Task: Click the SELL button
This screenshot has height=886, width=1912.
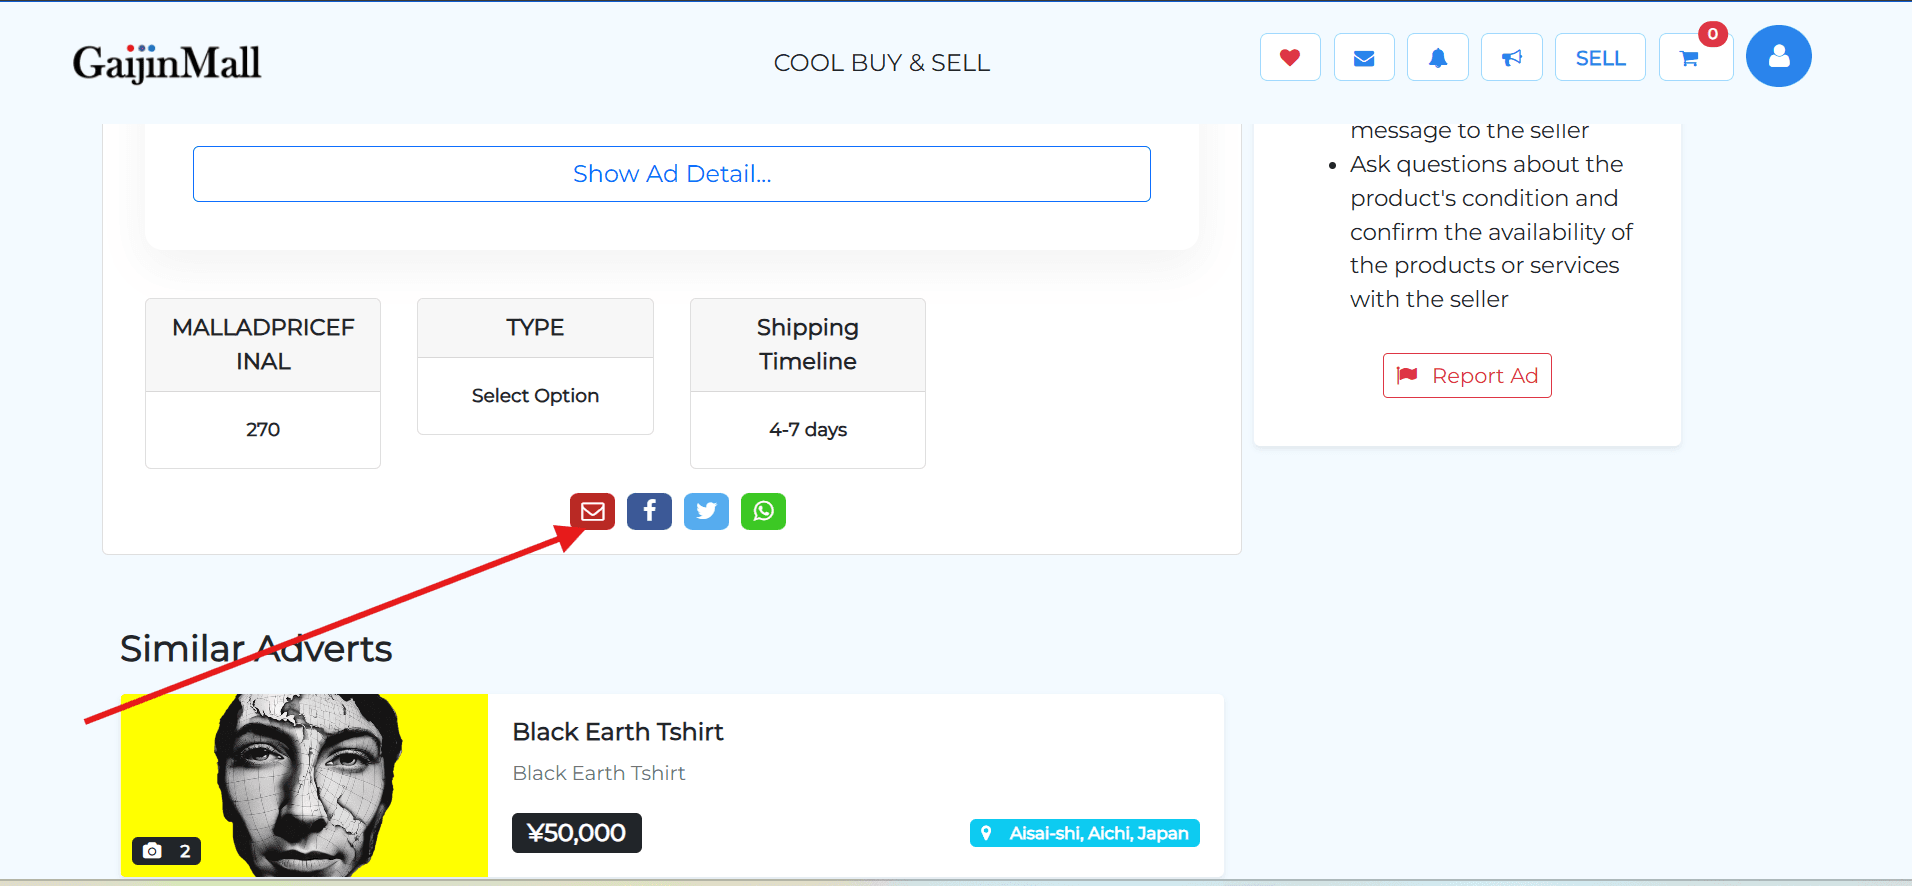Action: click(1600, 57)
